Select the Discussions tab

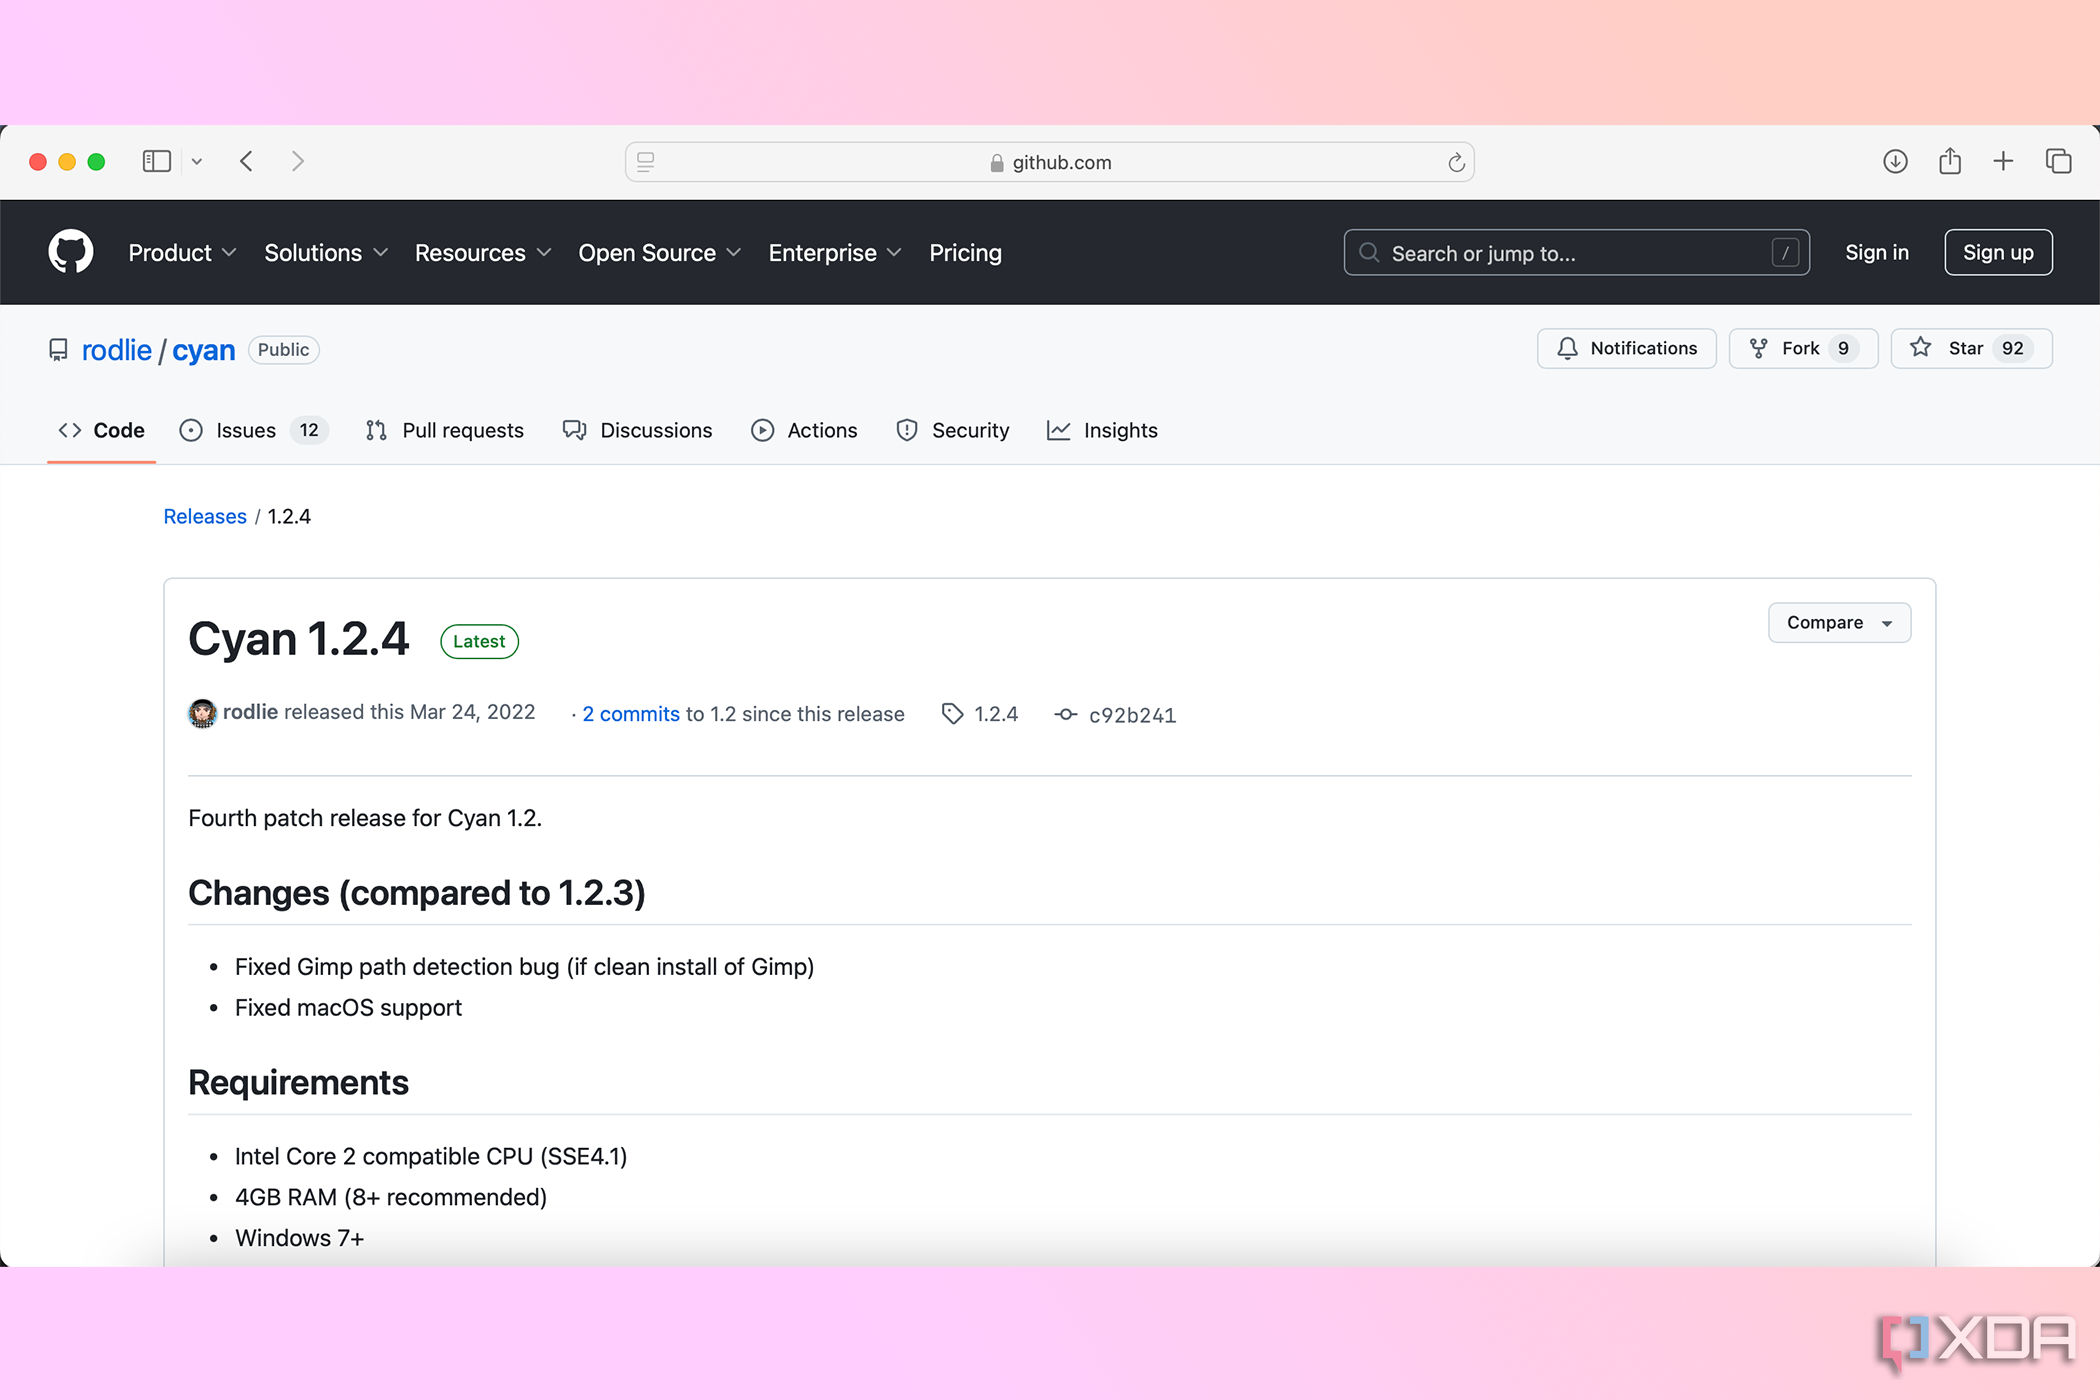[x=638, y=430]
